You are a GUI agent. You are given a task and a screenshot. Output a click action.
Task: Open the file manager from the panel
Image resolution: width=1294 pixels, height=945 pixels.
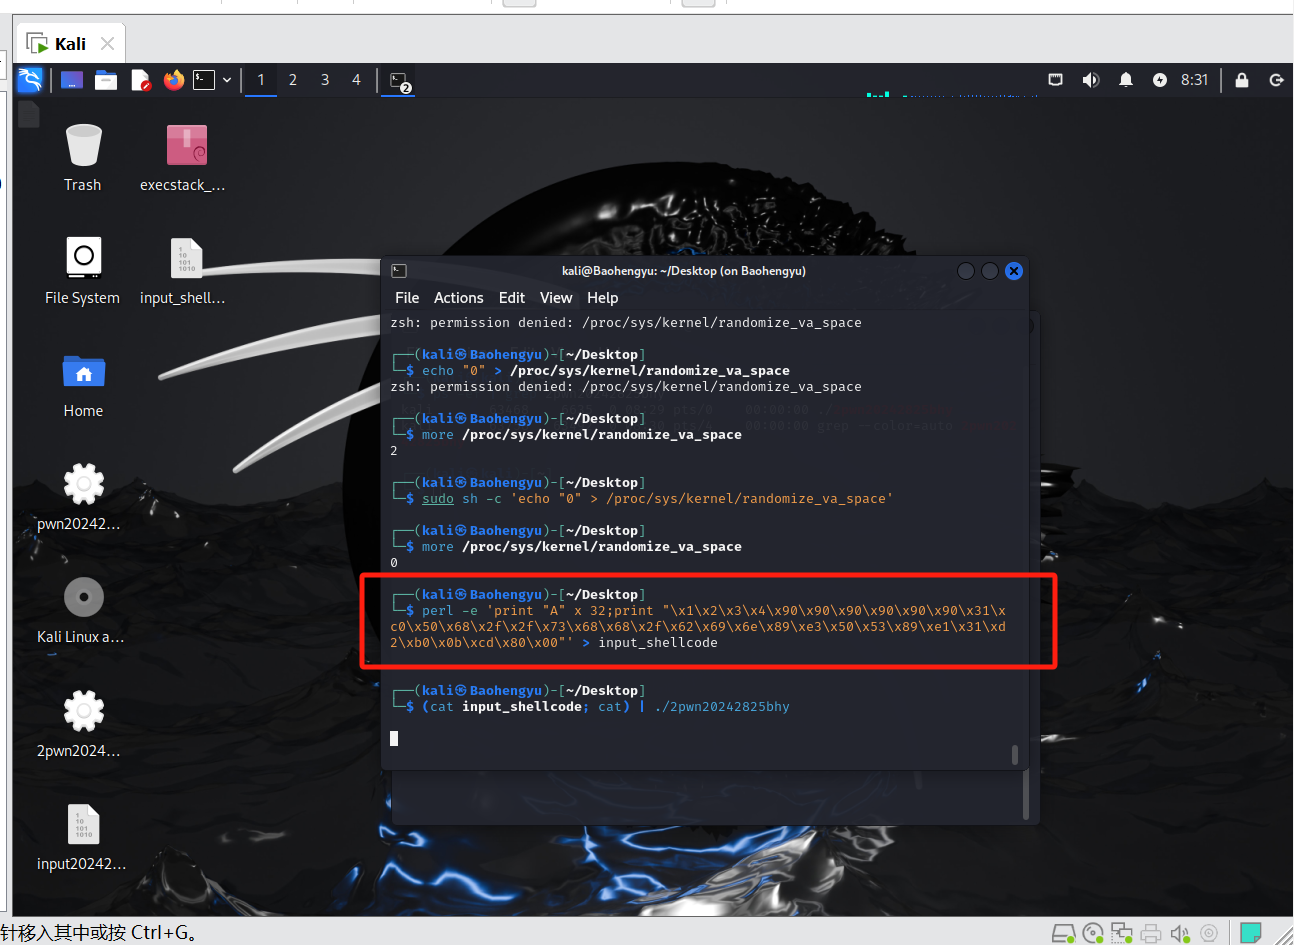[x=106, y=80]
